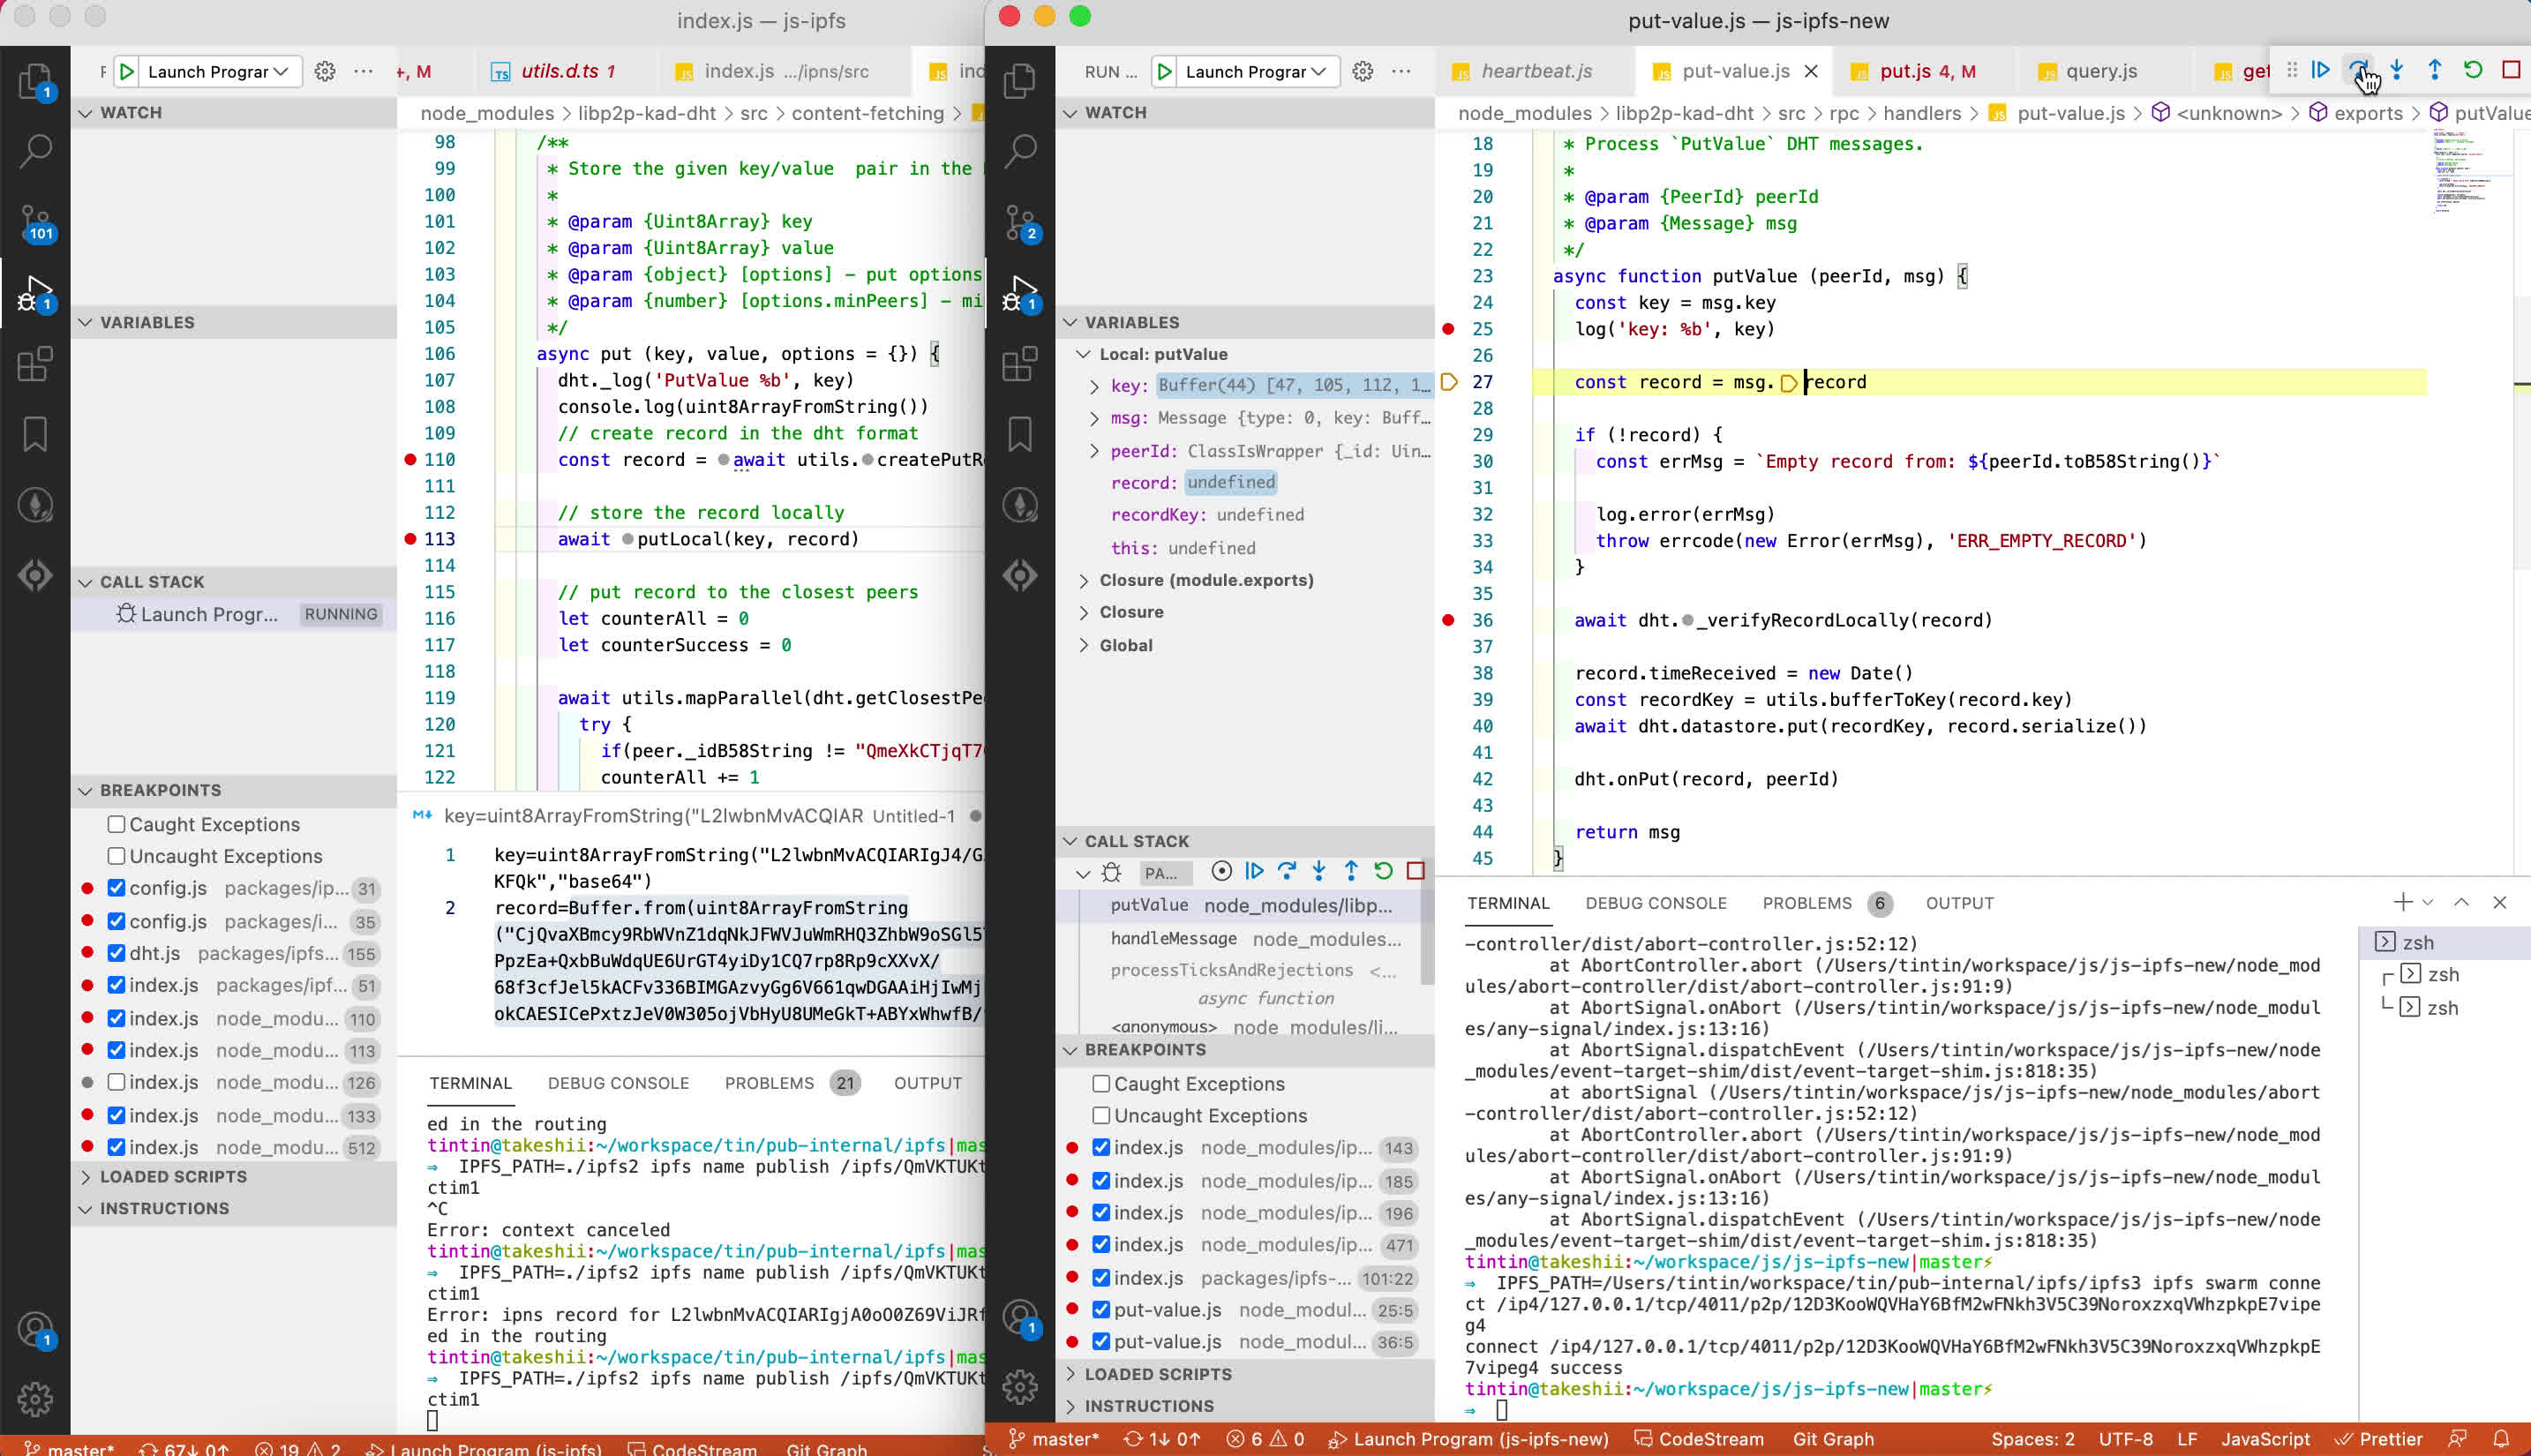Open Search in the js-ipfs activity bar

[35, 150]
